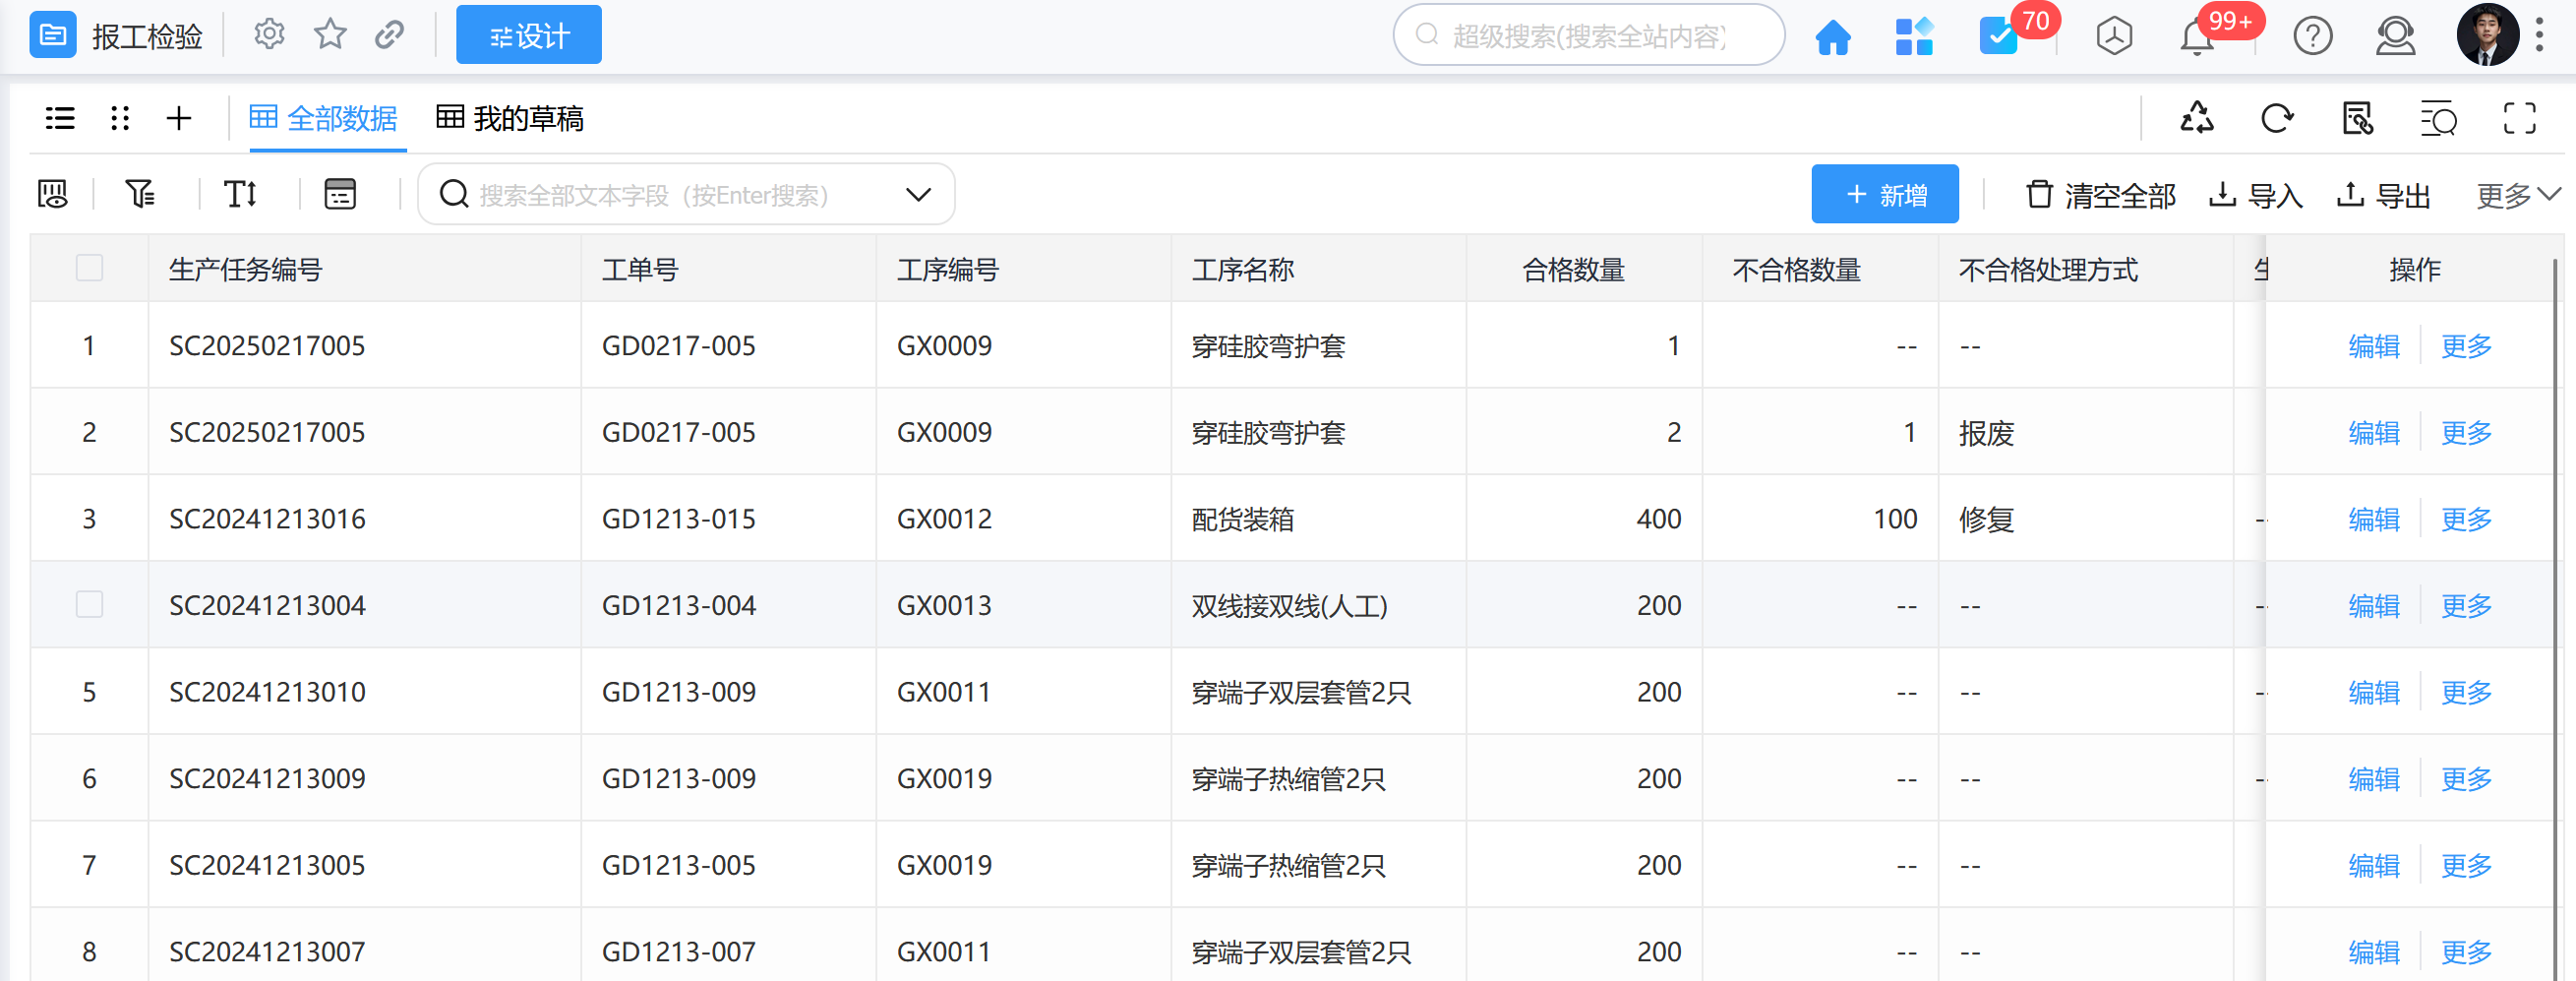This screenshot has height=981, width=2576.
Task: Check the select-all header checkbox
Action: 90,268
